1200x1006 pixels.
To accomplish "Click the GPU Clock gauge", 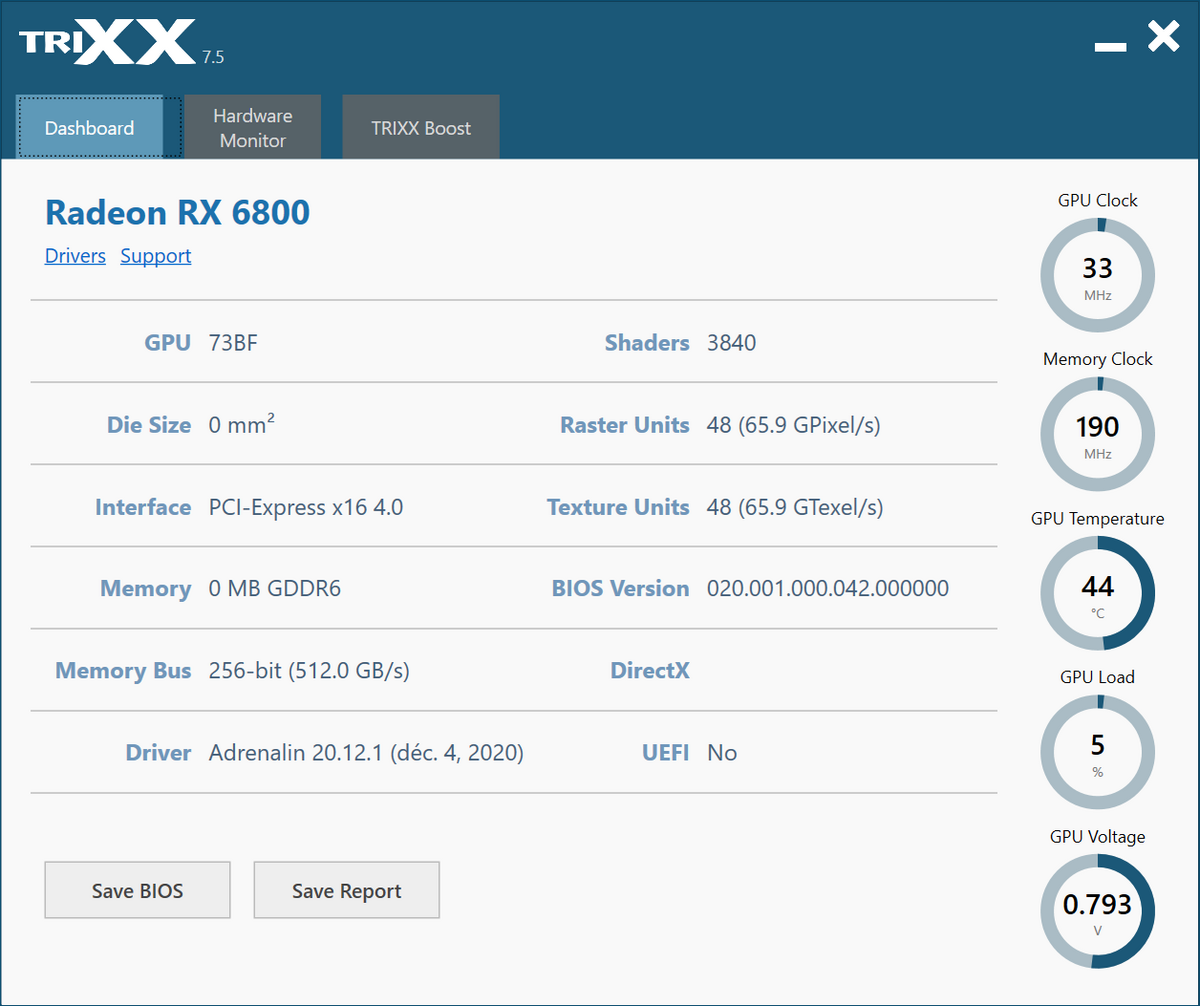I will click(1098, 275).
